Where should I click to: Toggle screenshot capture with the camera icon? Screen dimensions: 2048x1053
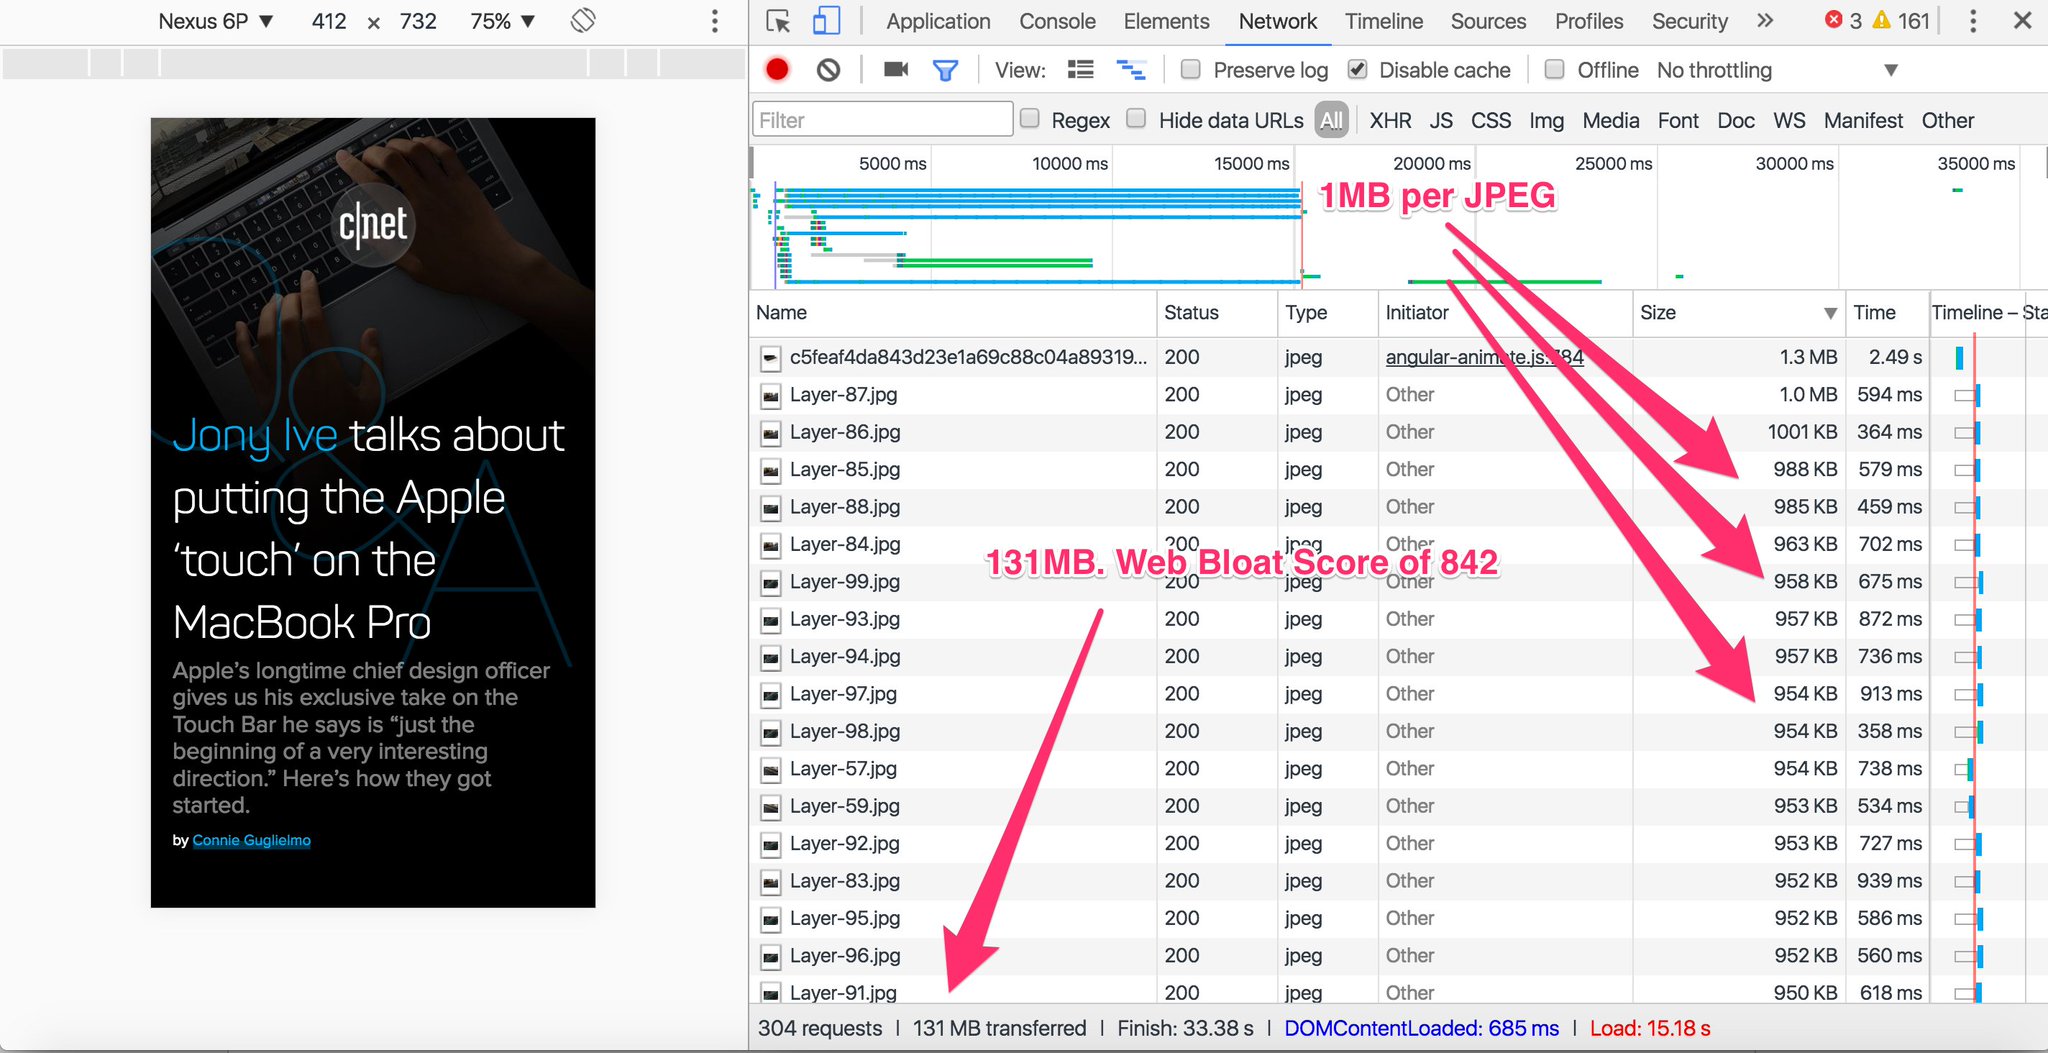click(x=896, y=69)
